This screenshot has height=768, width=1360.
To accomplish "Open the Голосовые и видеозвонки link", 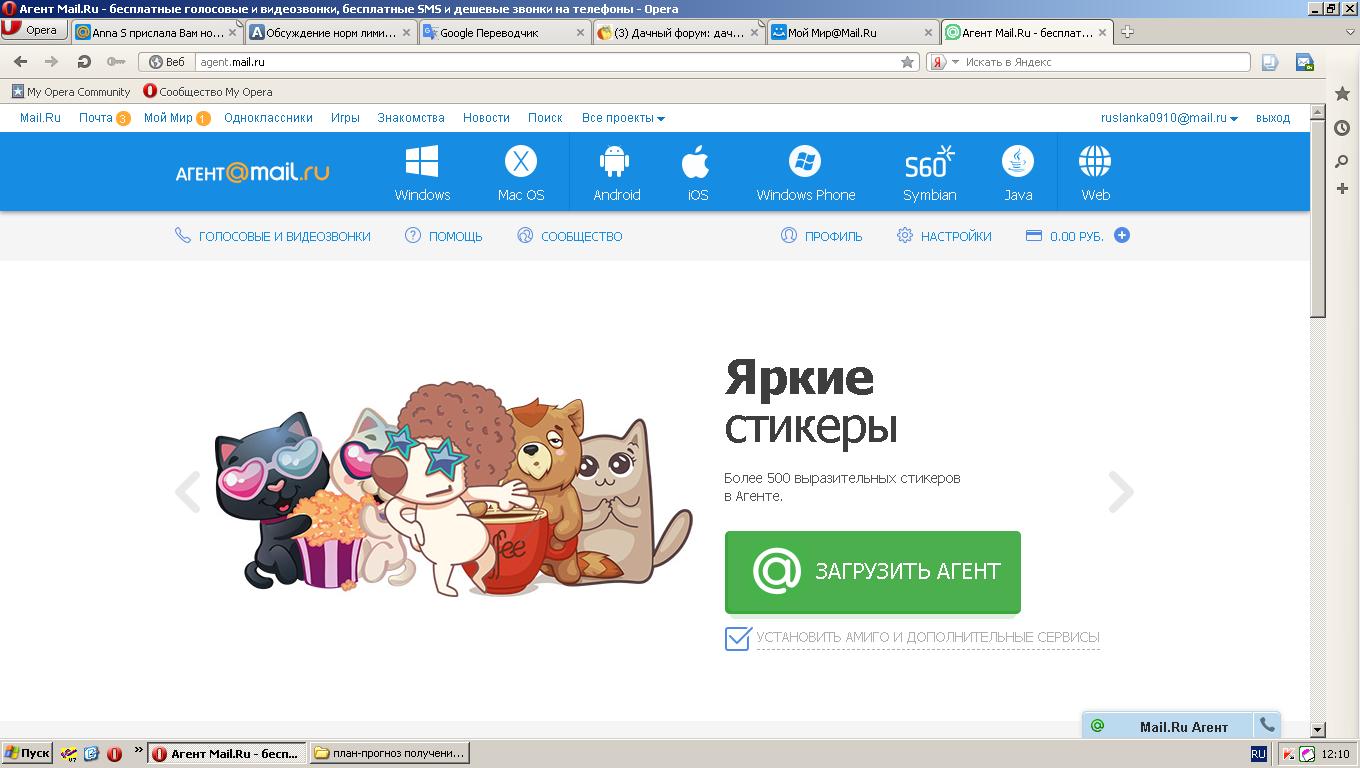I will click(x=284, y=237).
